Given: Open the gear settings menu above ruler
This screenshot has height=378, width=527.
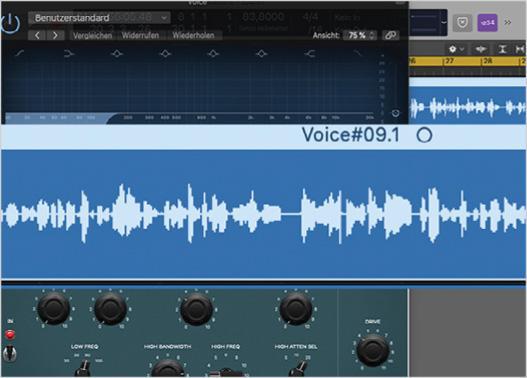Looking at the screenshot, I should [456, 49].
